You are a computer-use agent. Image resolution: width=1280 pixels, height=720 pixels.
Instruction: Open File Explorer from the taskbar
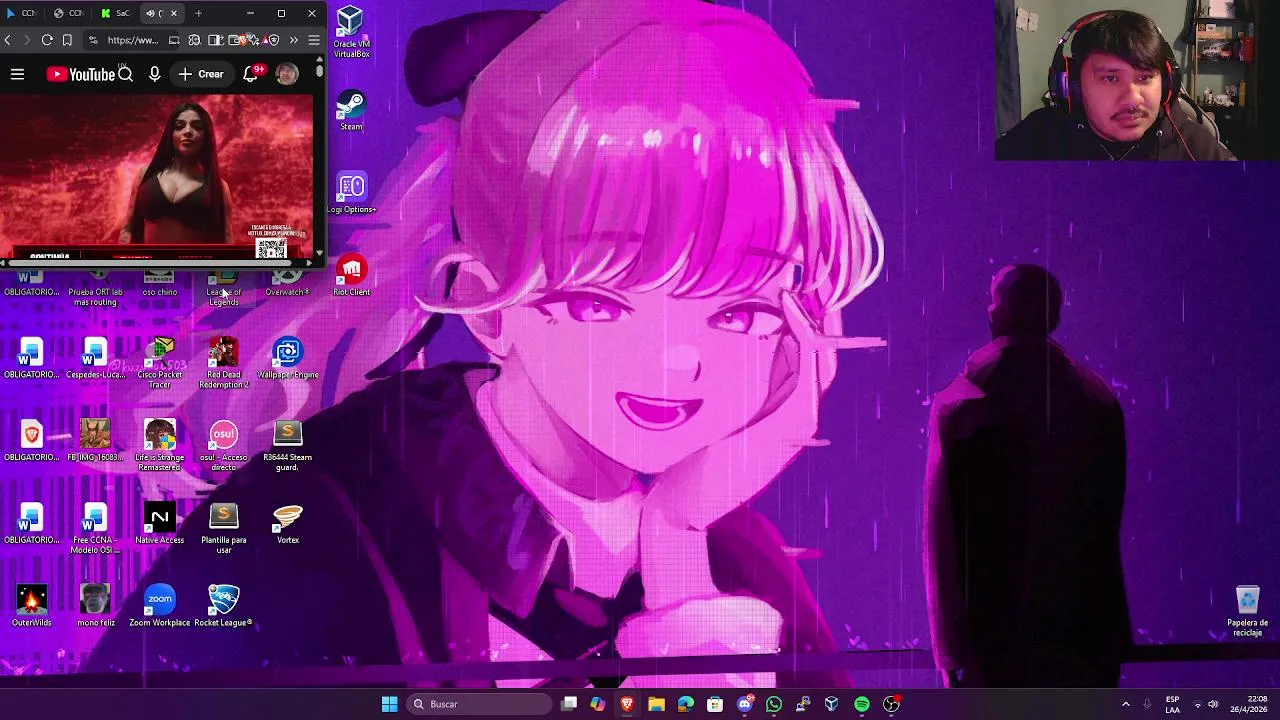point(656,704)
